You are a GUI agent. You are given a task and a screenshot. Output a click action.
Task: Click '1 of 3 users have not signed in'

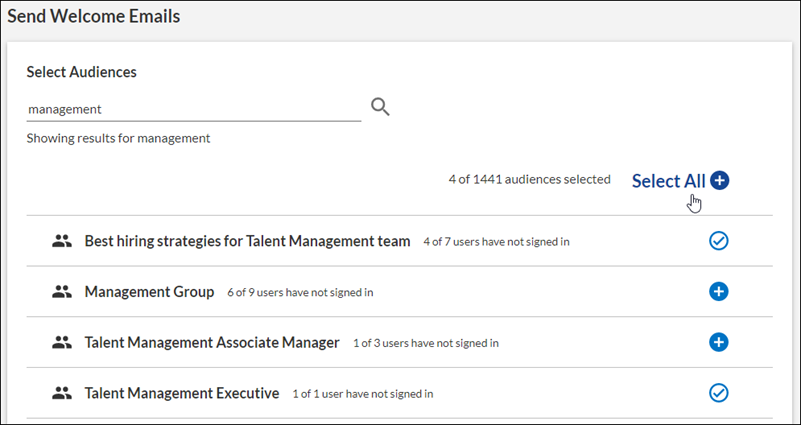click(425, 344)
